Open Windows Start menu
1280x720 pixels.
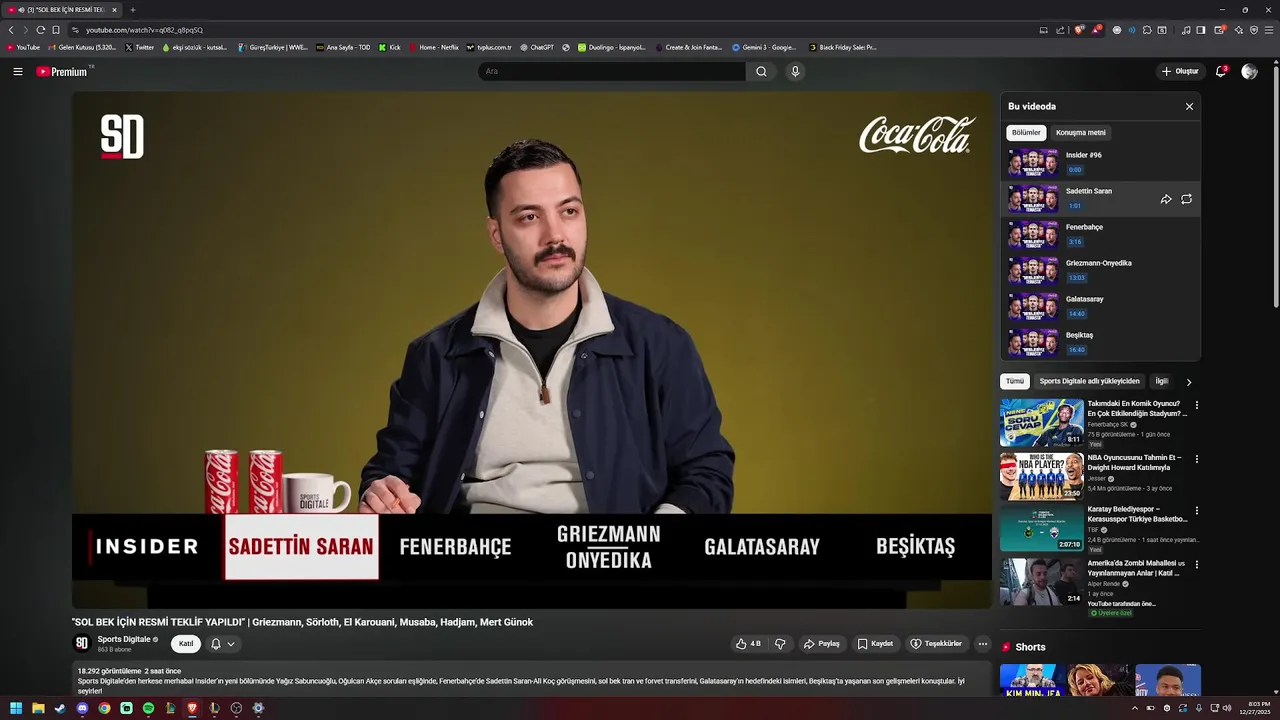[x=16, y=708]
